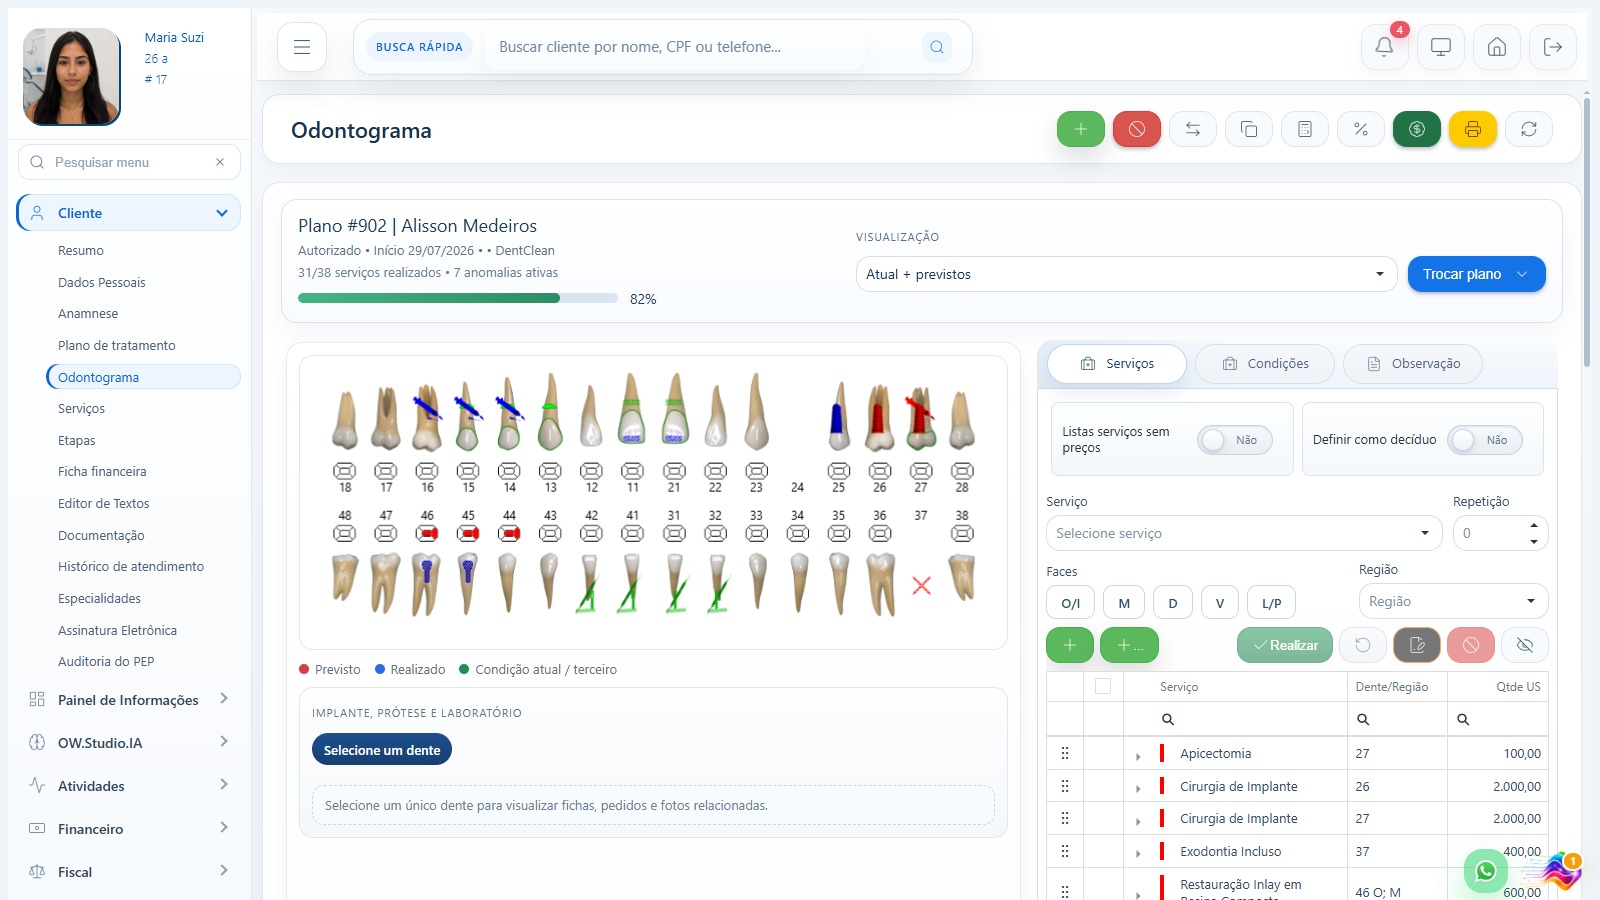Click the swap arrows icon
The height and width of the screenshot is (900, 1600).
tap(1193, 129)
